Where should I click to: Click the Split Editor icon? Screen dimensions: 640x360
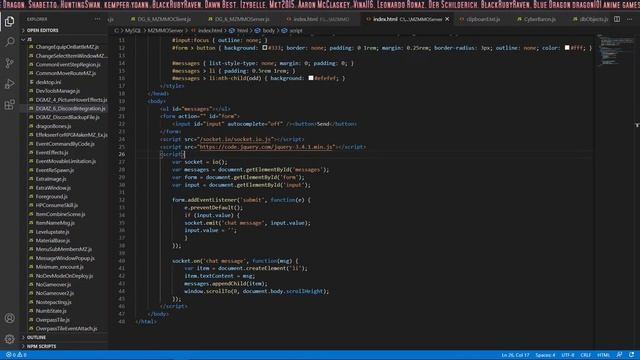click(x=617, y=19)
